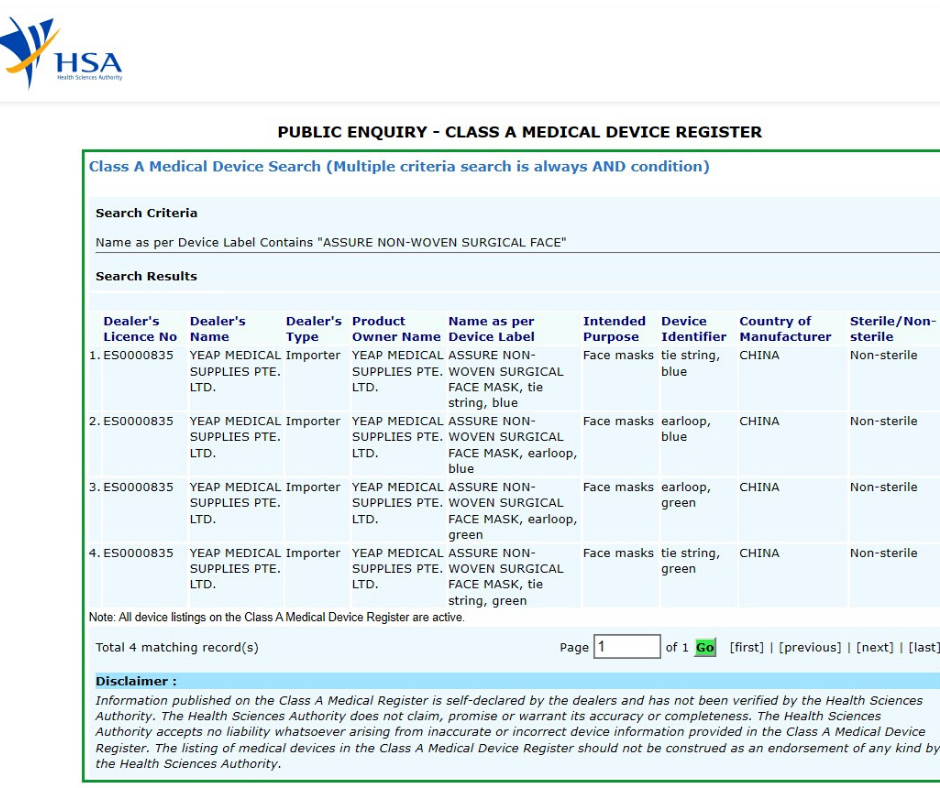Sort by Country of Manufacturer column header
Image resolution: width=940 pixels, height=788 pixels.
click(785, 329)
